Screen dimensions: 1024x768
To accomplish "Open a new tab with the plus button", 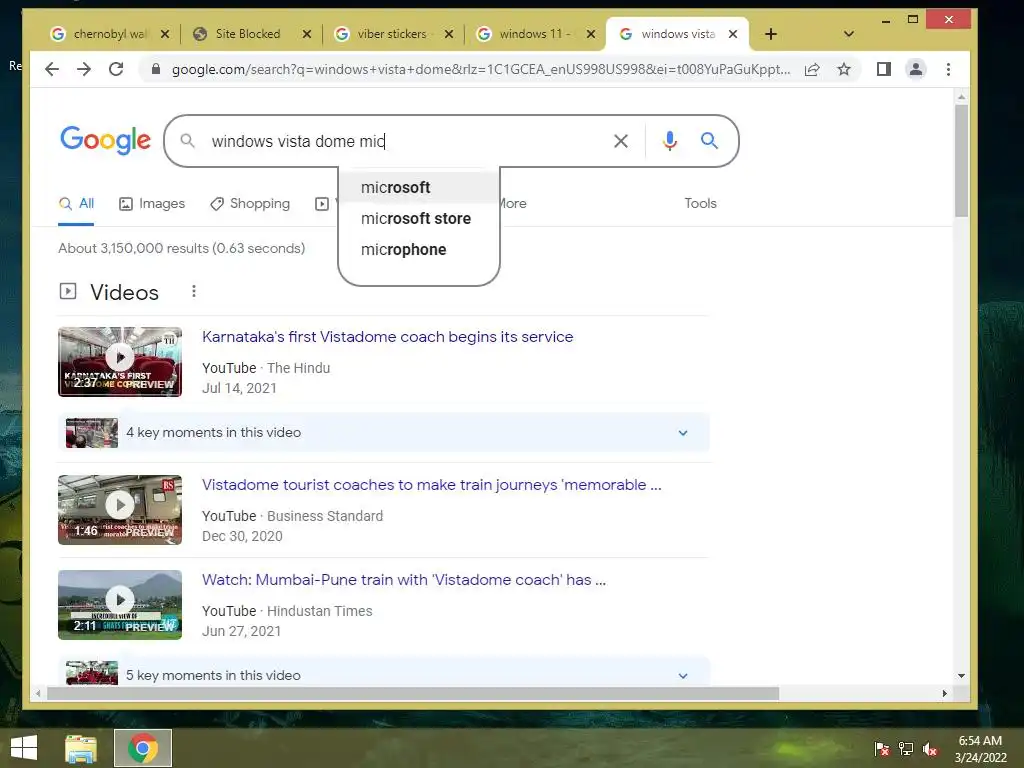I will tap(771, 34).
